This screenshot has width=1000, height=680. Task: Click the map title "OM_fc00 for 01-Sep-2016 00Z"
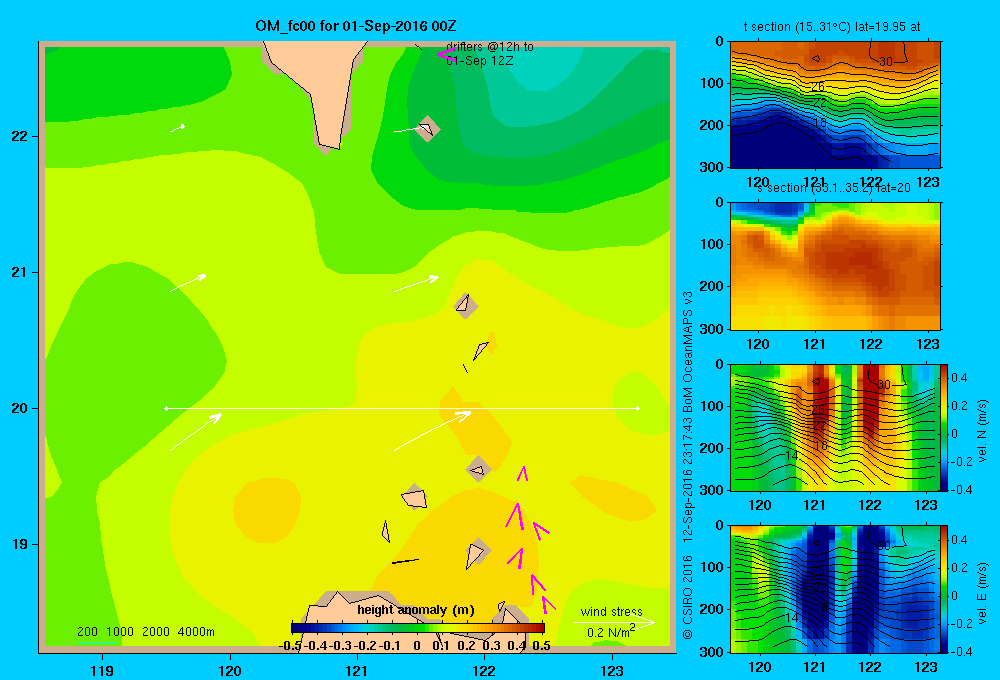[x=355, y=26]
